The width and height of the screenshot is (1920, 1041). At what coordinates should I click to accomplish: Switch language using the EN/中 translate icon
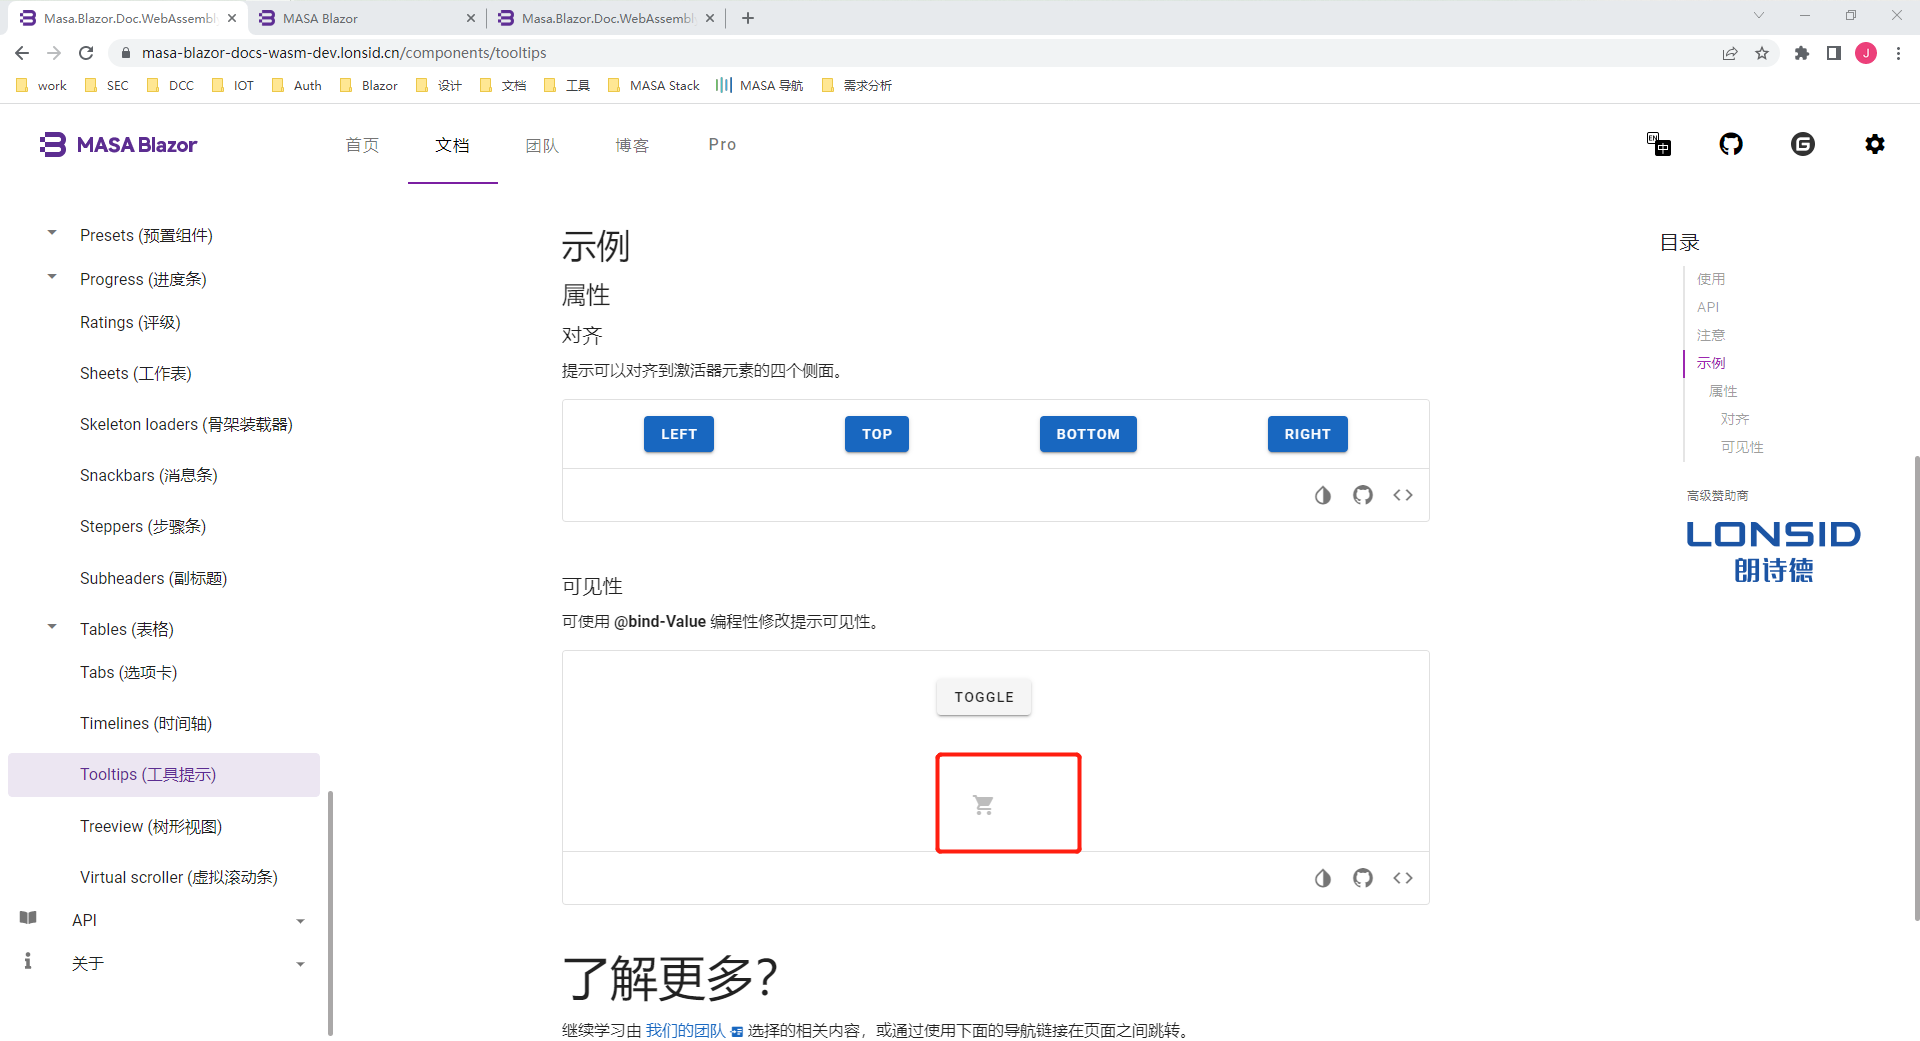1659,144
